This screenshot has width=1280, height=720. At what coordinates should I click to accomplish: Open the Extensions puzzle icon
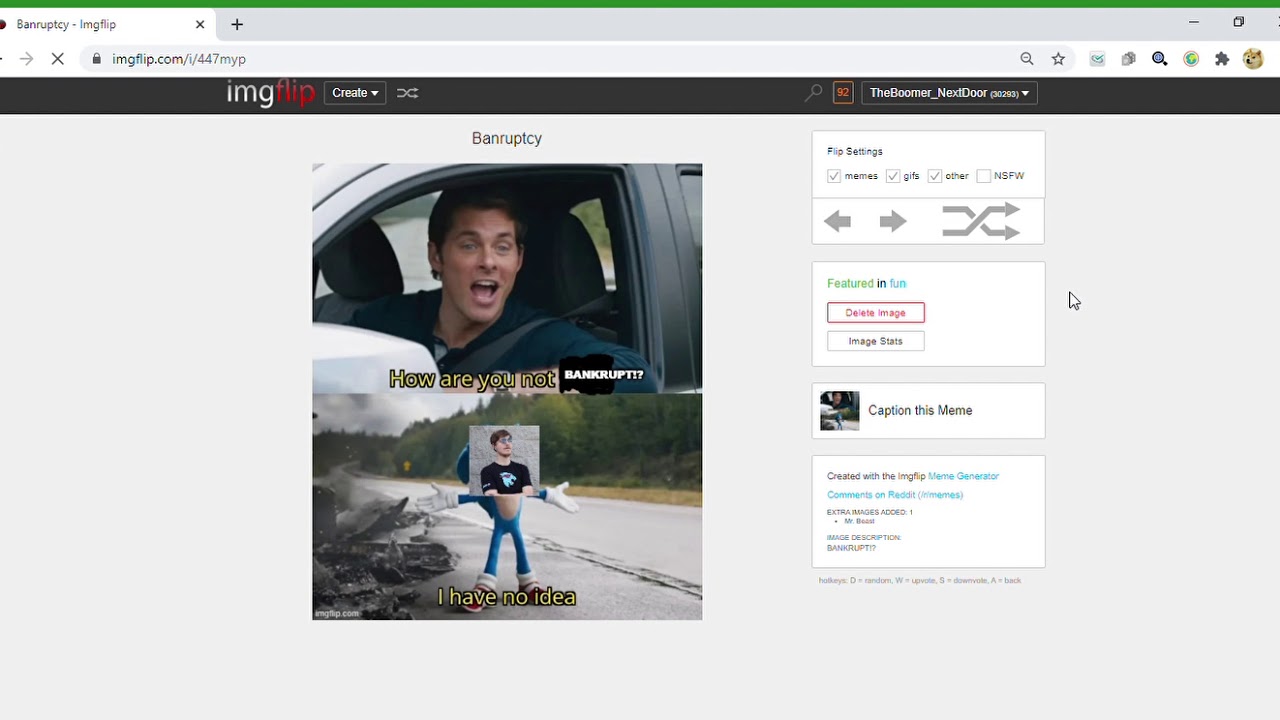coord(1222,59)
